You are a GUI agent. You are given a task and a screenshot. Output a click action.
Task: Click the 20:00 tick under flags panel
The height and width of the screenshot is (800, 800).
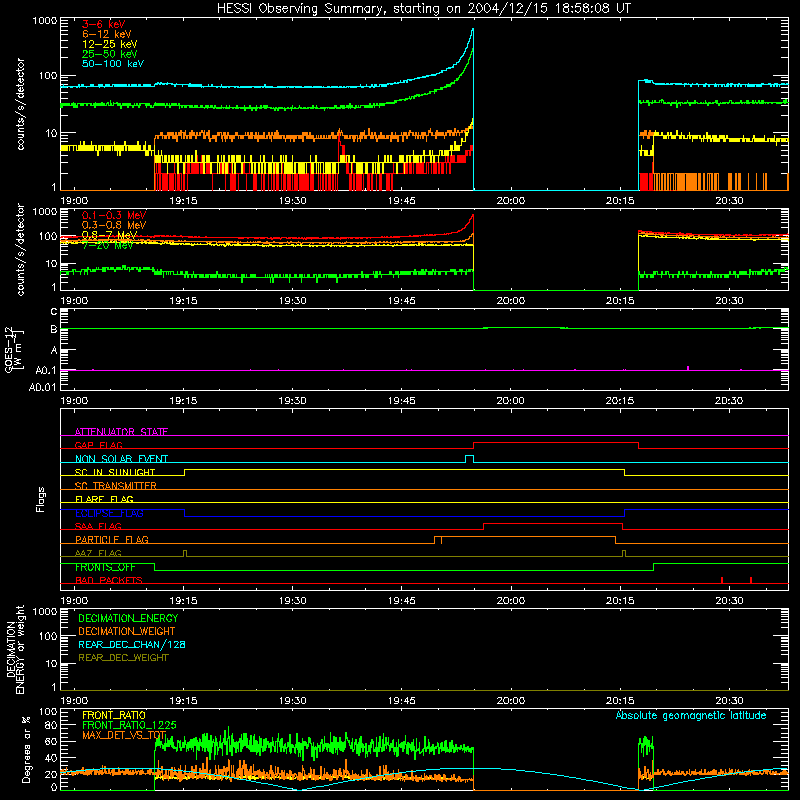pos(511,601)
